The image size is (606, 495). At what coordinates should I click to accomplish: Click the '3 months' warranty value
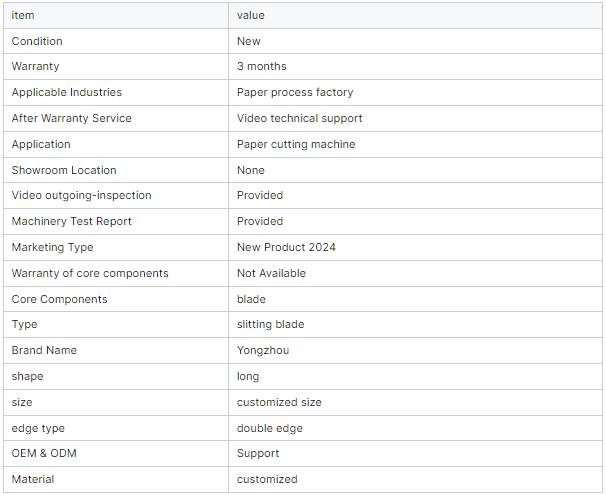tap(262, 67)
